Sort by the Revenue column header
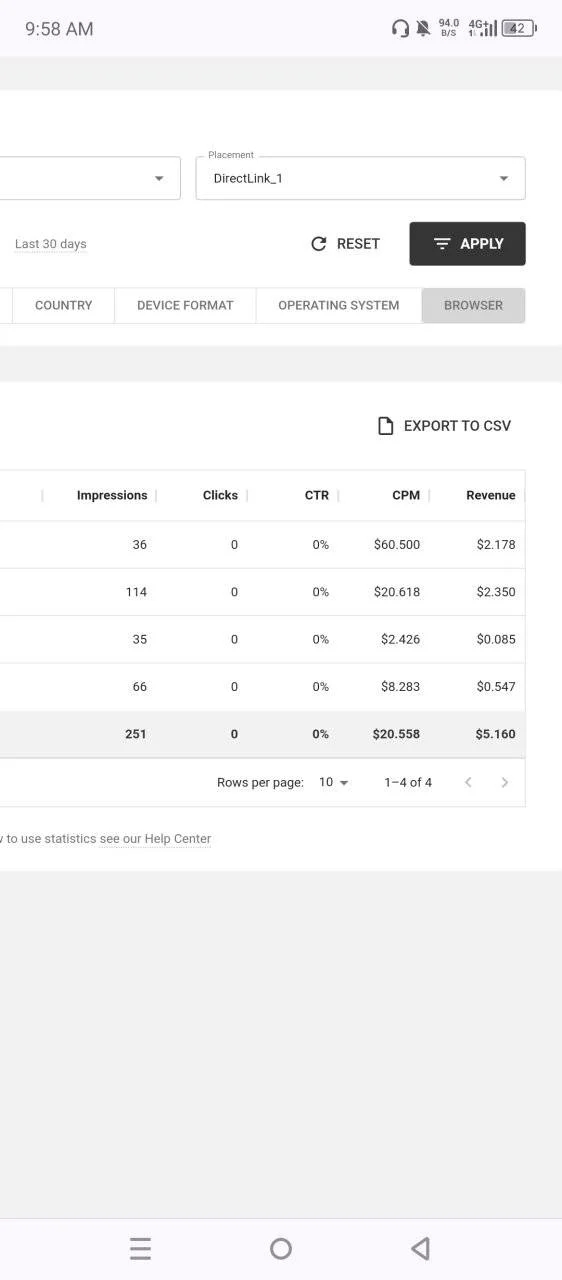This screenshot has height=1280, width=562. click(x=490, y=495)
